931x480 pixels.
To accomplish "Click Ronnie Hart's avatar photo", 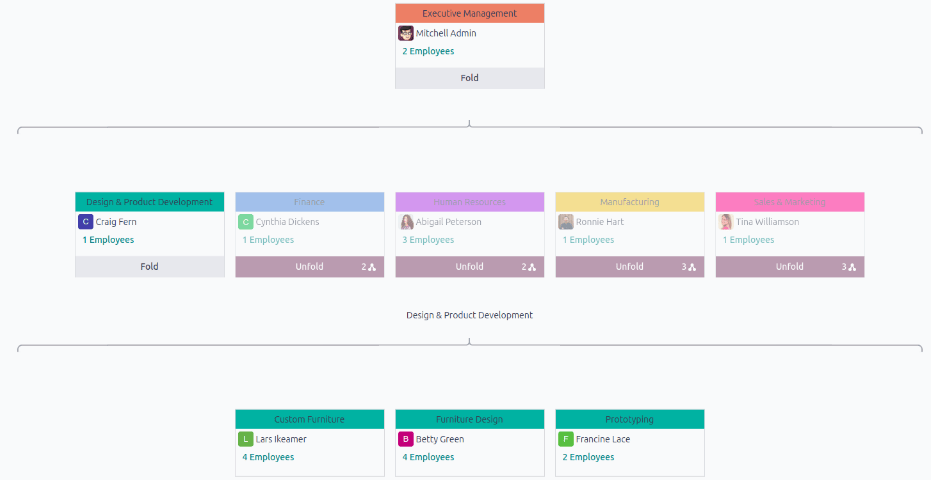I will pyautogui.click(x=566, y=222).
